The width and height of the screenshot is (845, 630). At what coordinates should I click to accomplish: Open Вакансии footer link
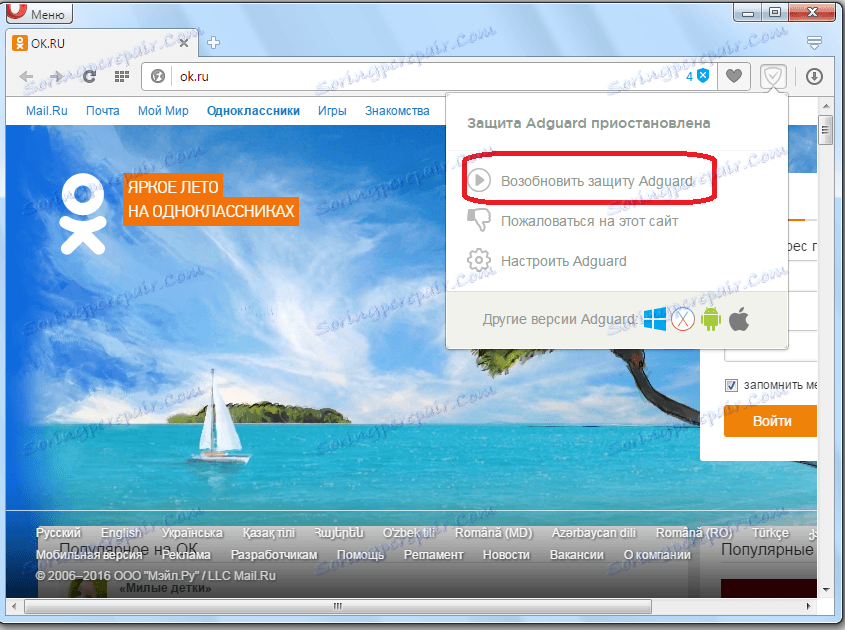coord(577,555)
